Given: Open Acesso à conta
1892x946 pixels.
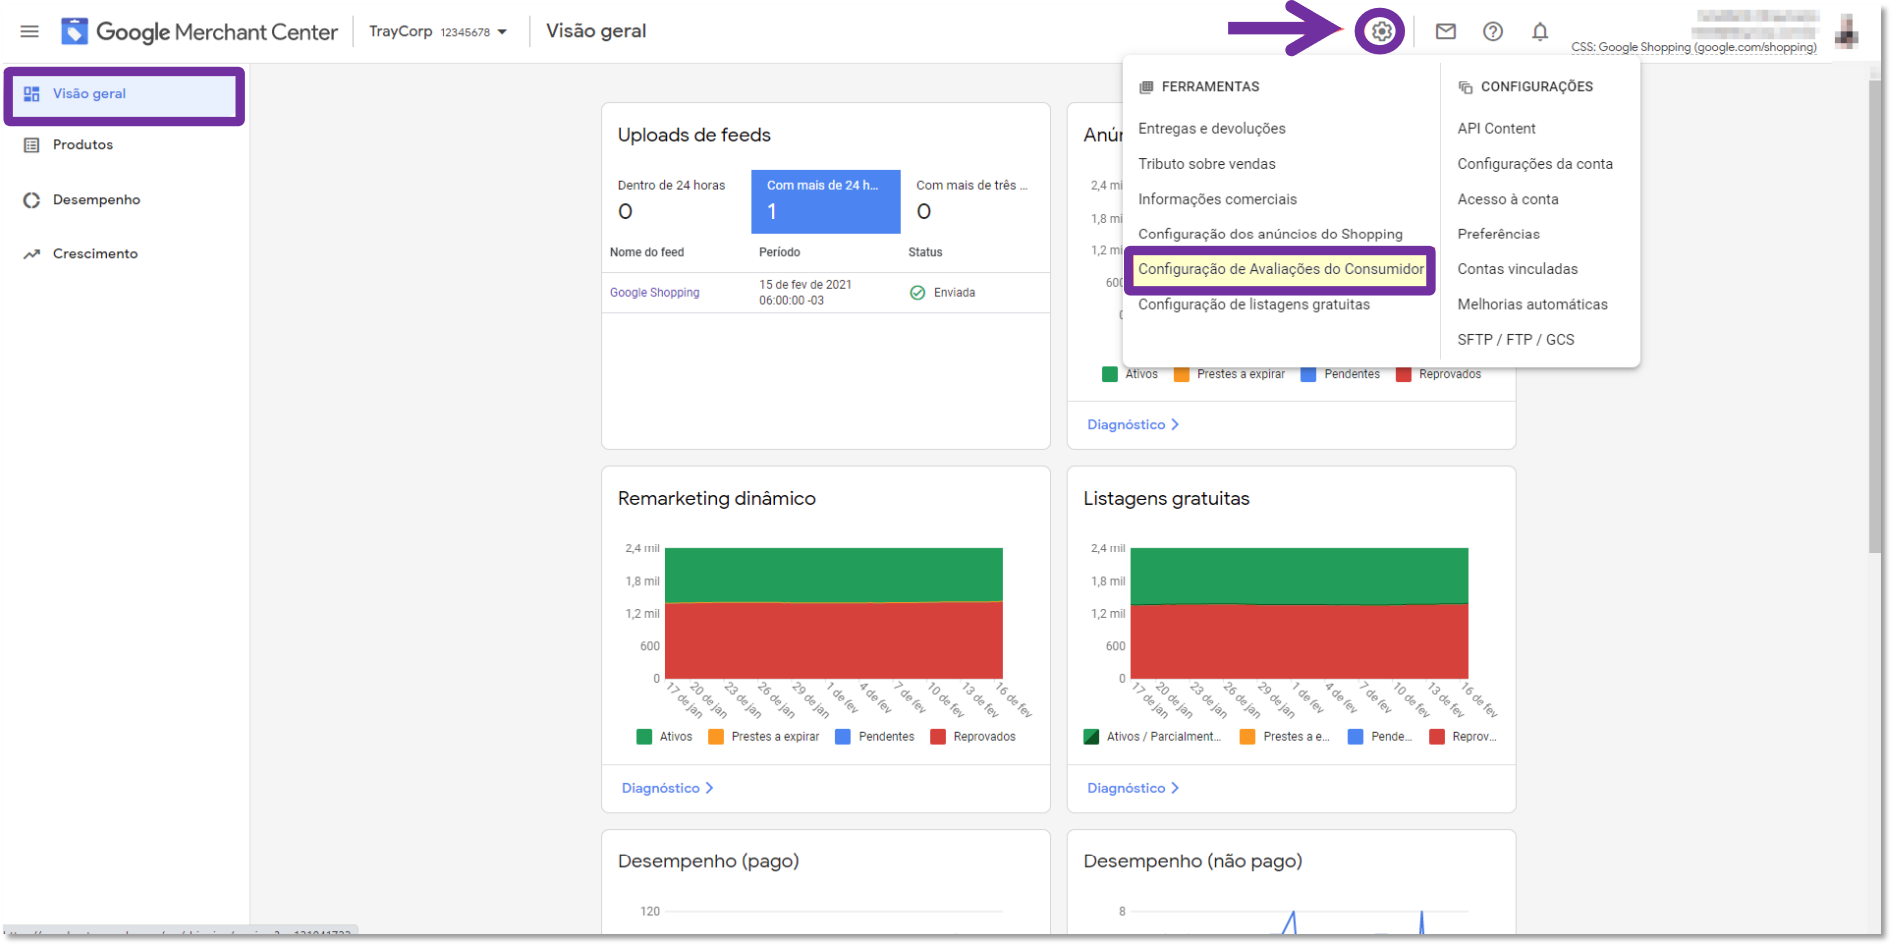Looking at the screenshot, I should pyautogui.click(x=1508, y=199).
